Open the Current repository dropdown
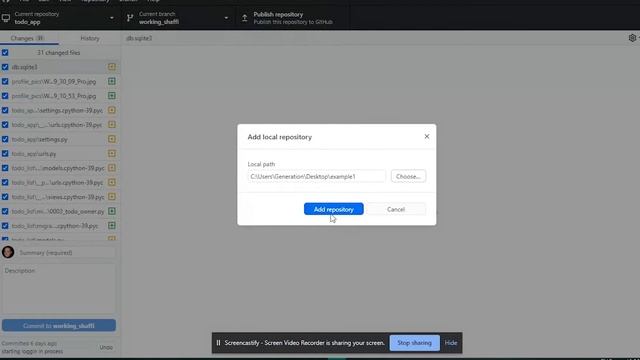 [60, 18]
